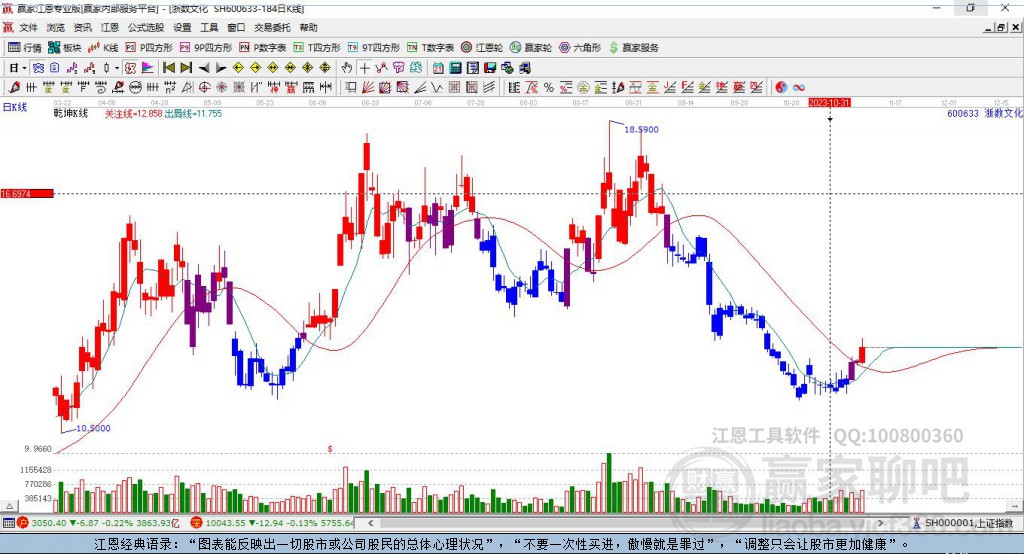Click the status bar grid icon
Viewport: 1024px width, 554px height.
(x=8, y=523)
